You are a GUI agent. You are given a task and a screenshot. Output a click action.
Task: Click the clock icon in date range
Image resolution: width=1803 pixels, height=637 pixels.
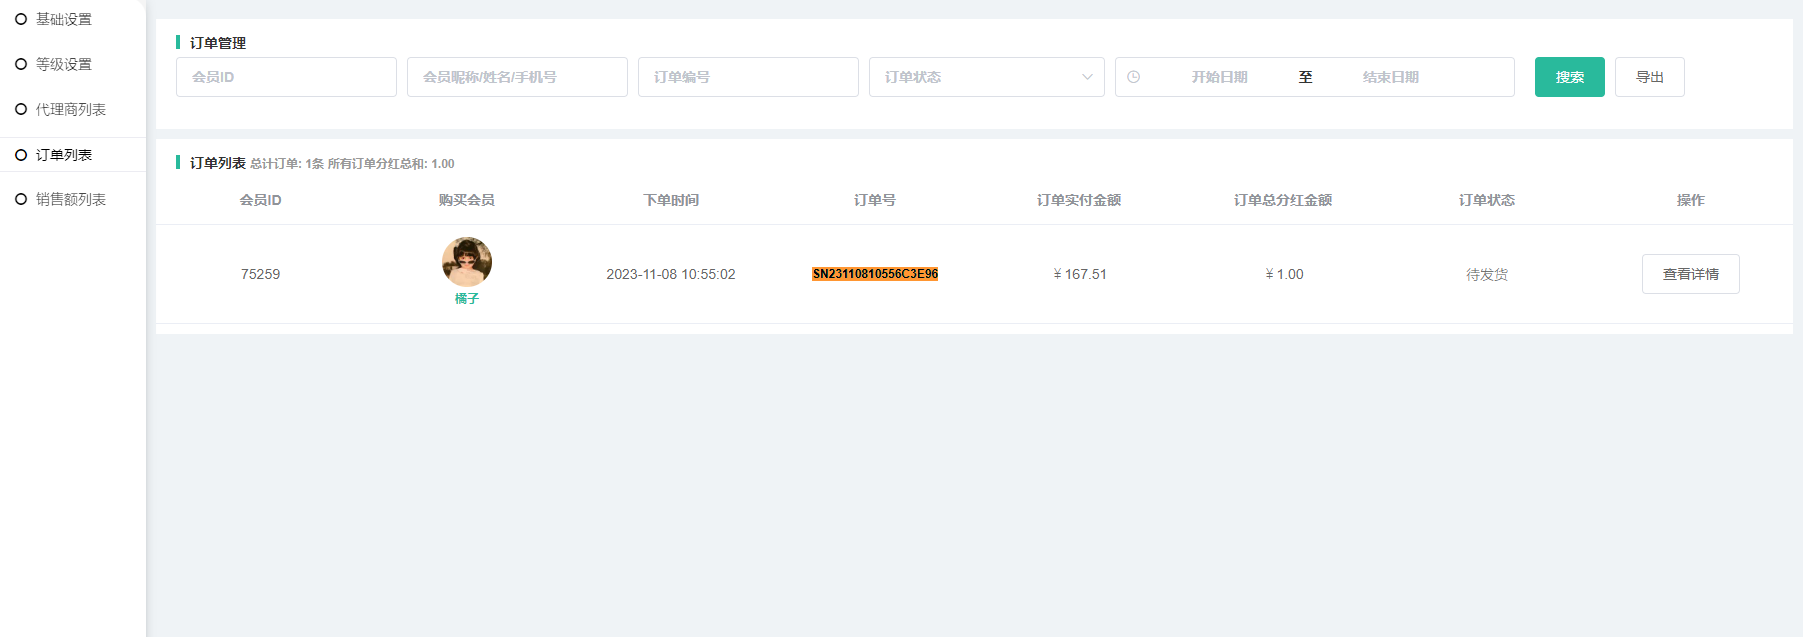(x=1133, y=77)
